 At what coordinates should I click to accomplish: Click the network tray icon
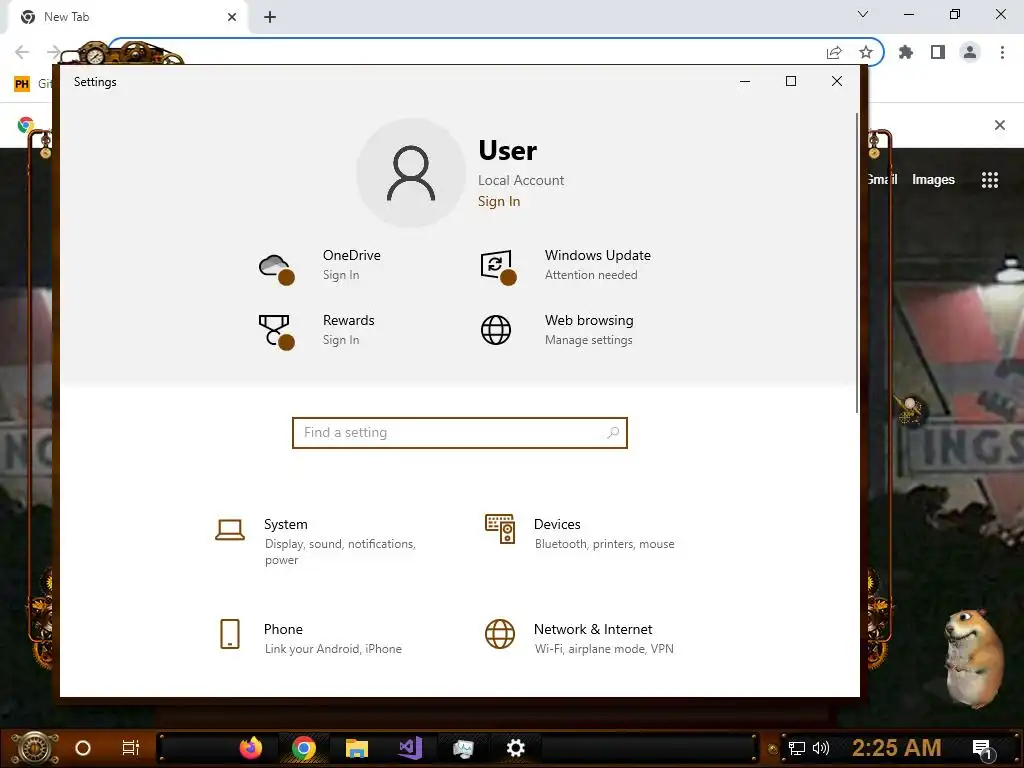pos(797,748)
